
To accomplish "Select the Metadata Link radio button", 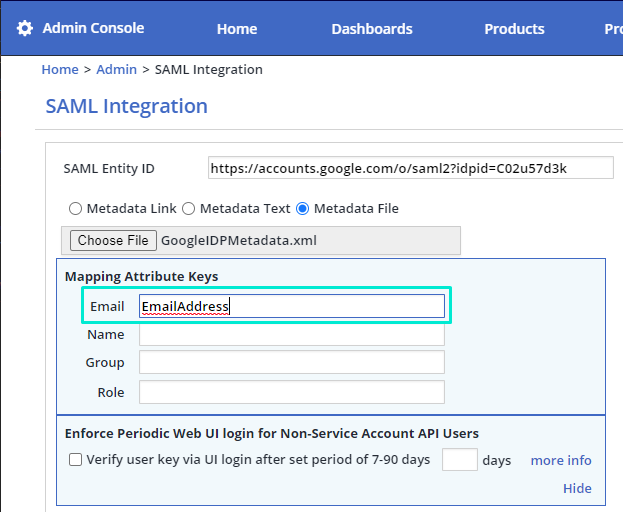I will pyautogui.click(x=75, y=209).
